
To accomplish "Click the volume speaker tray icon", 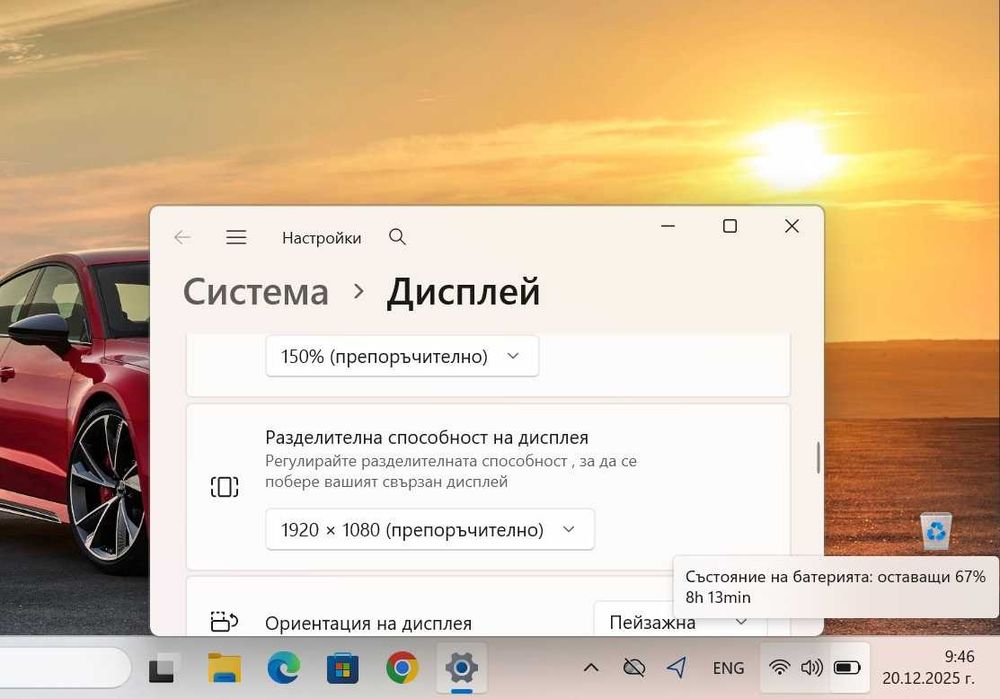I will point(812,668).
